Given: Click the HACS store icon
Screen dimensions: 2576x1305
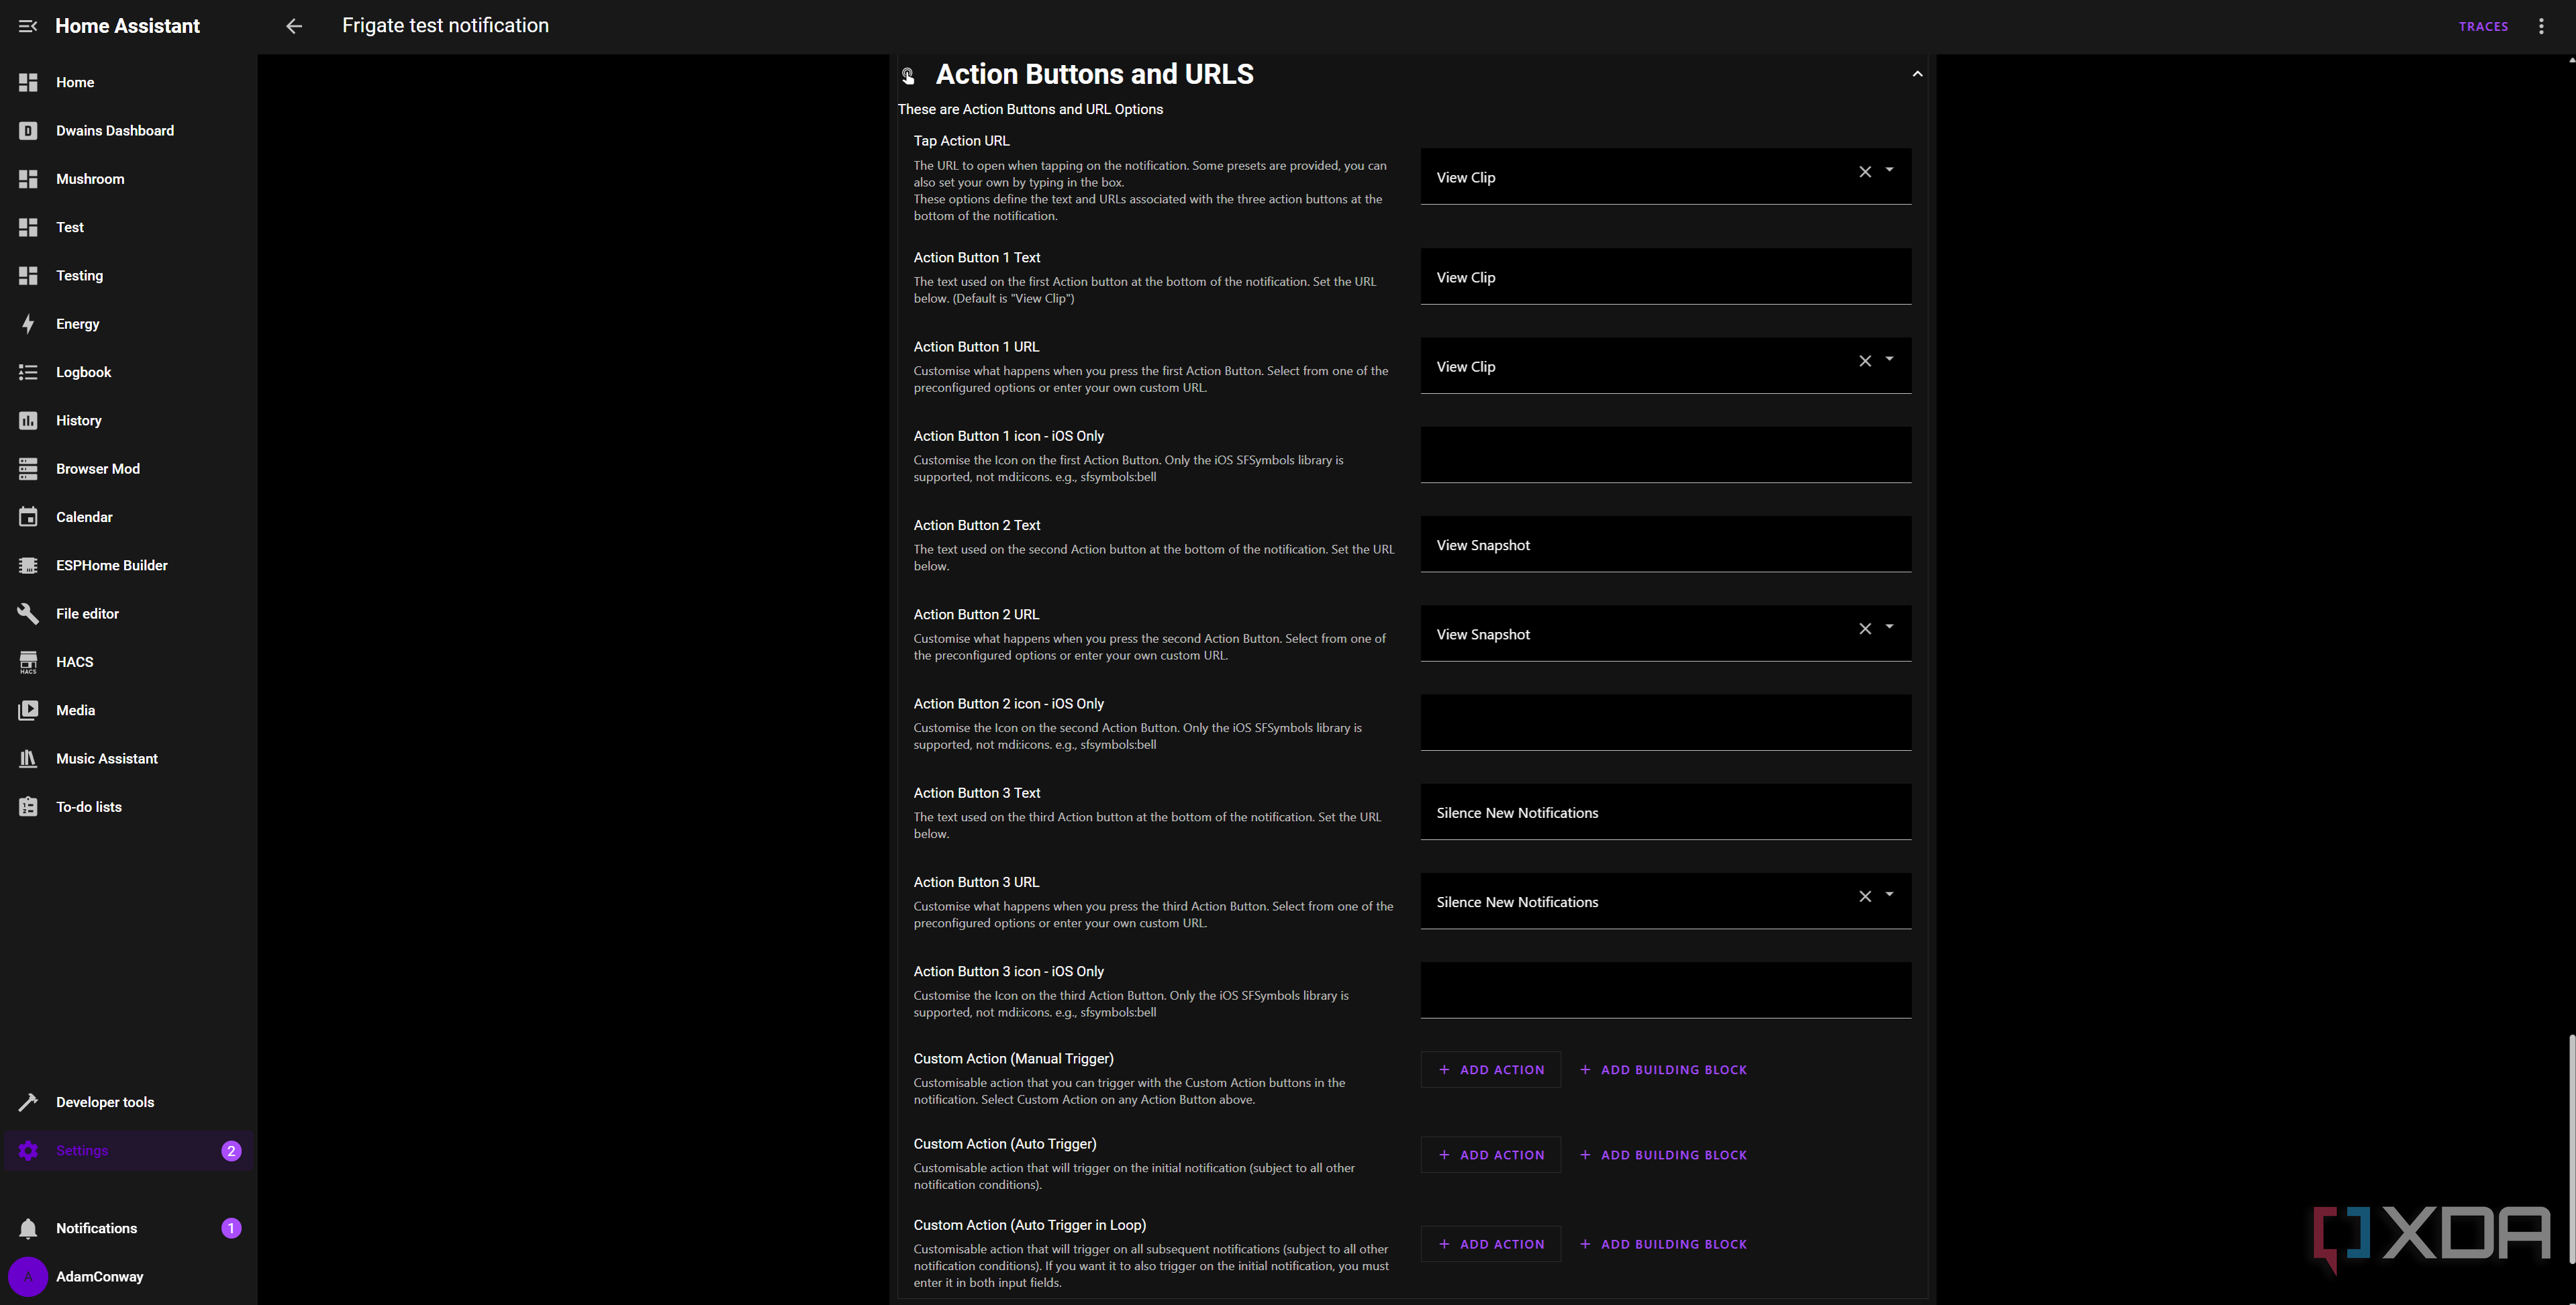Looking at the screenshot, I should [28, 662].
